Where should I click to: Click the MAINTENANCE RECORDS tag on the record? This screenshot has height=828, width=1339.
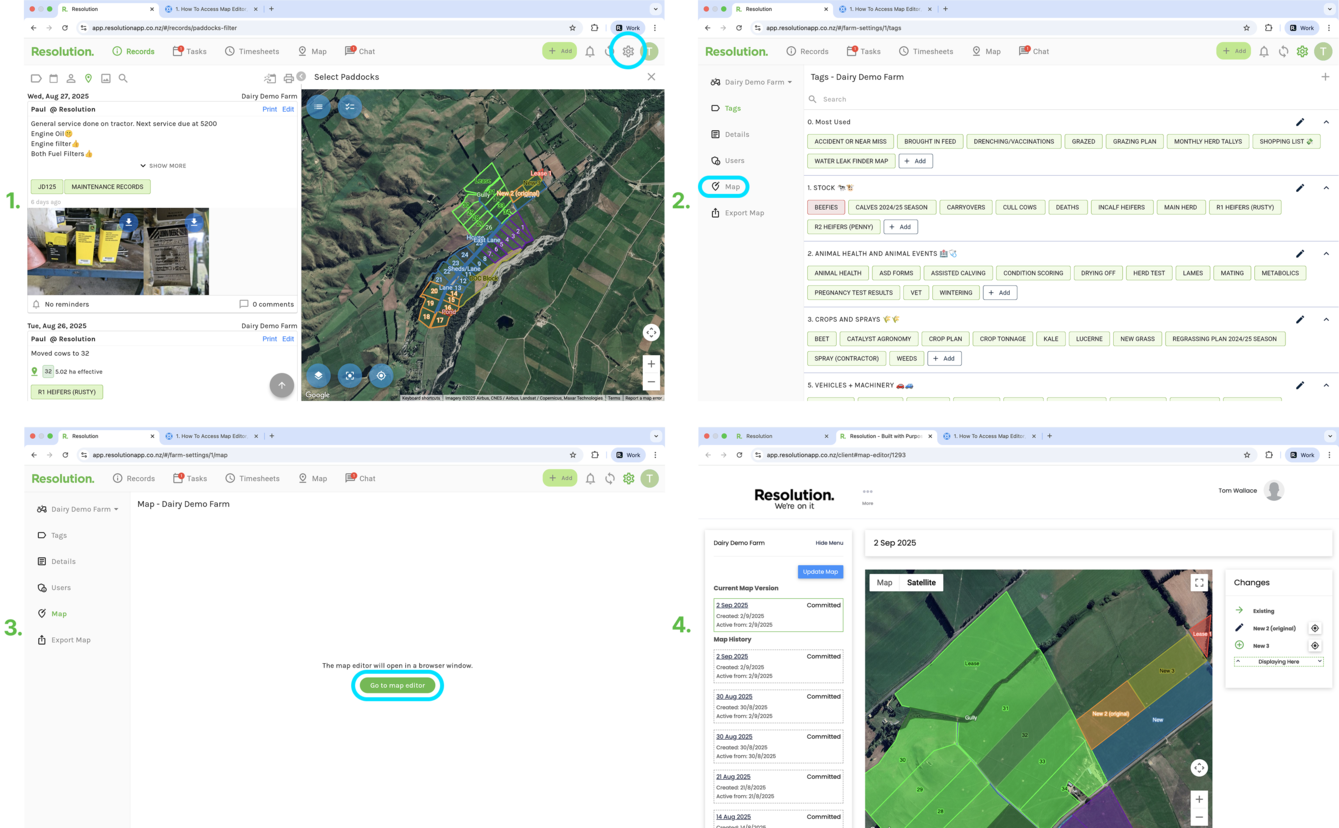point(107,187)
